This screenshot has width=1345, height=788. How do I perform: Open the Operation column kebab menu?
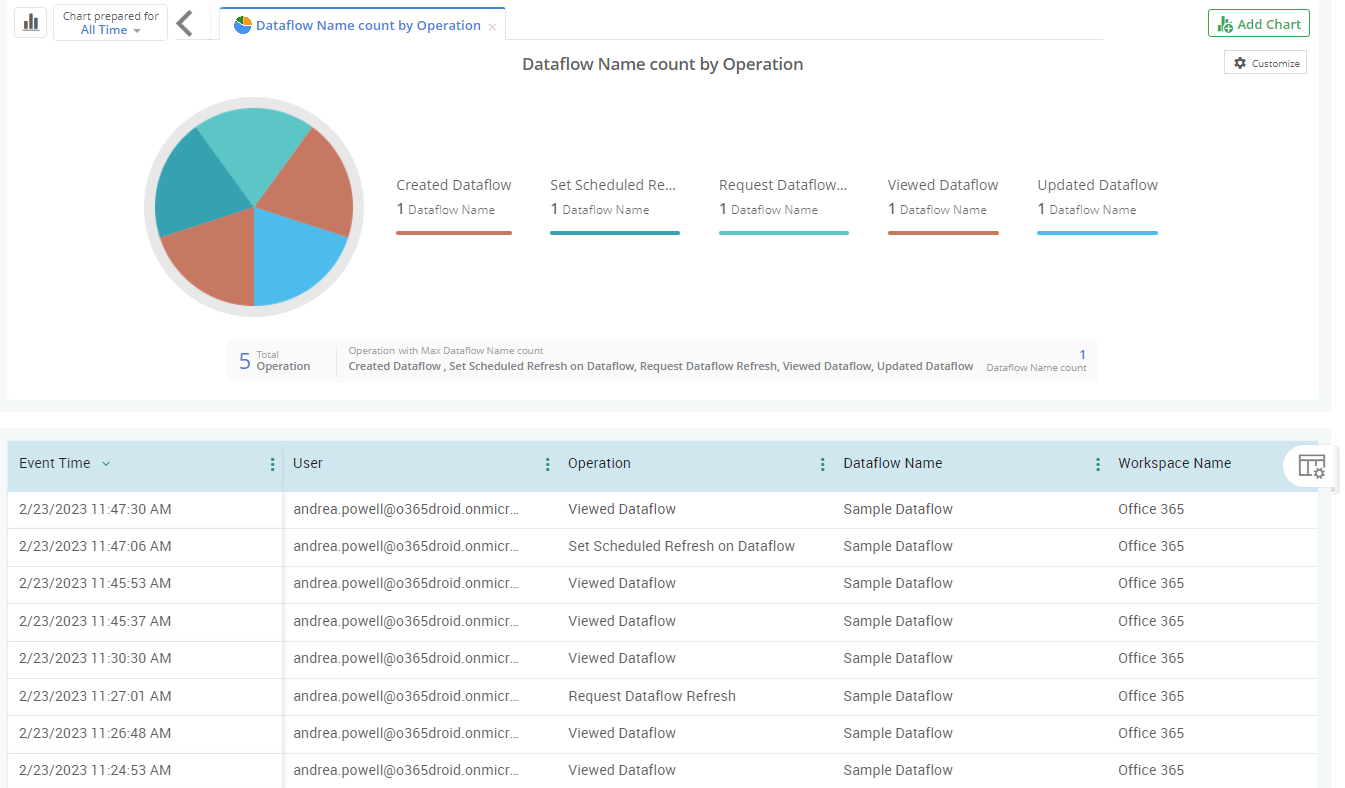pyautogui.click(x=822, y=464)
